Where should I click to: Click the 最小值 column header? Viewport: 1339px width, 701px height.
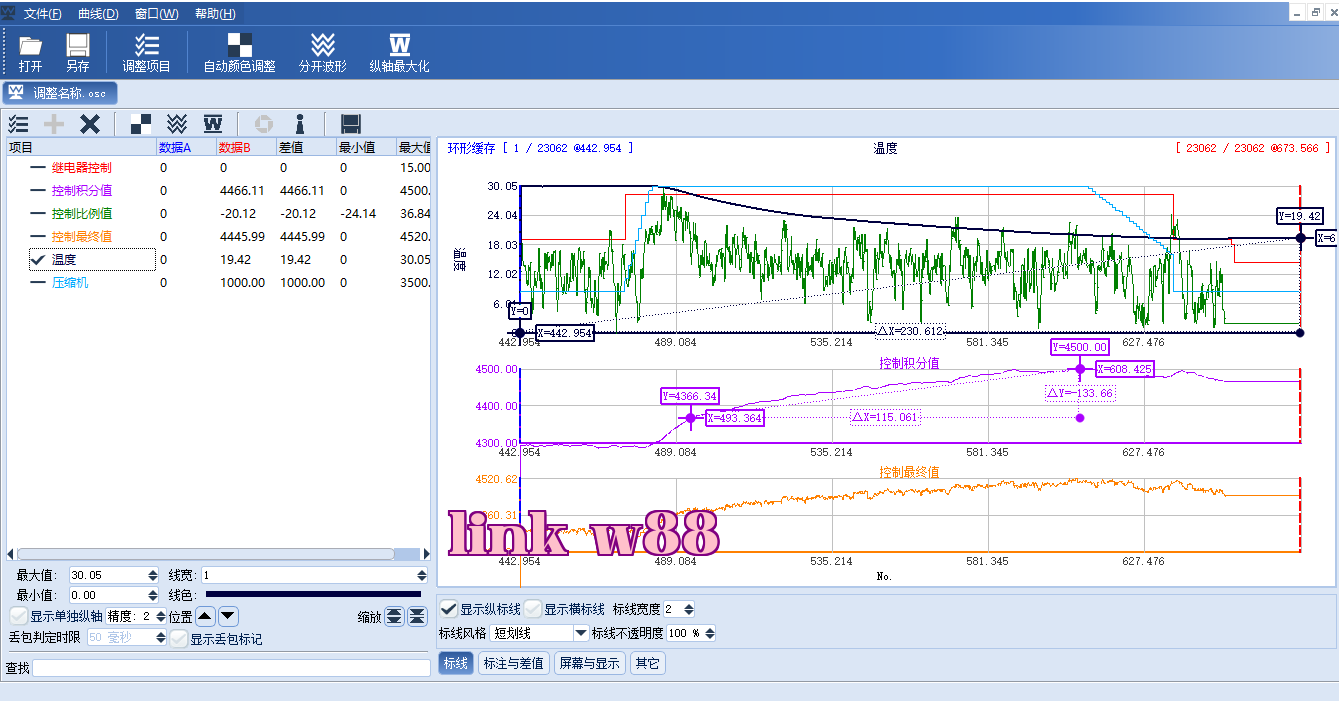[366, 147]
